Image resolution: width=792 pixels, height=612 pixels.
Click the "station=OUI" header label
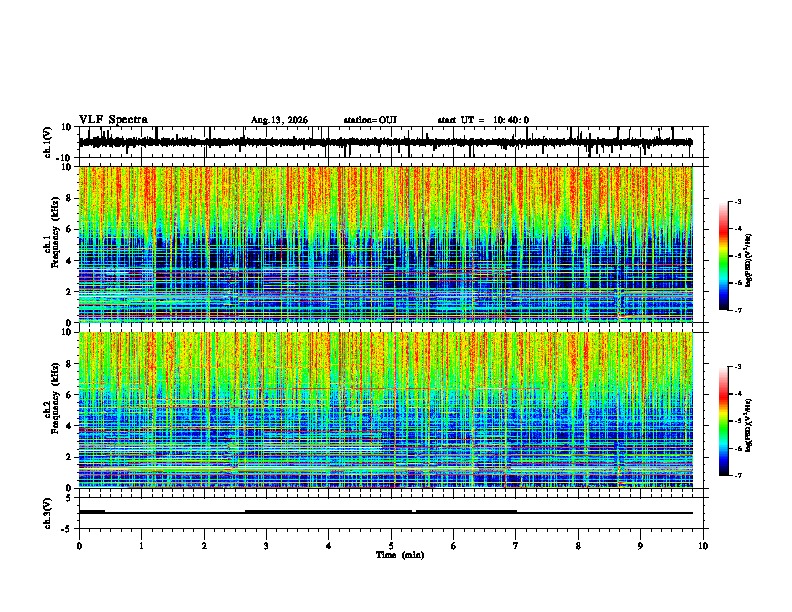[x=370, y=120]
